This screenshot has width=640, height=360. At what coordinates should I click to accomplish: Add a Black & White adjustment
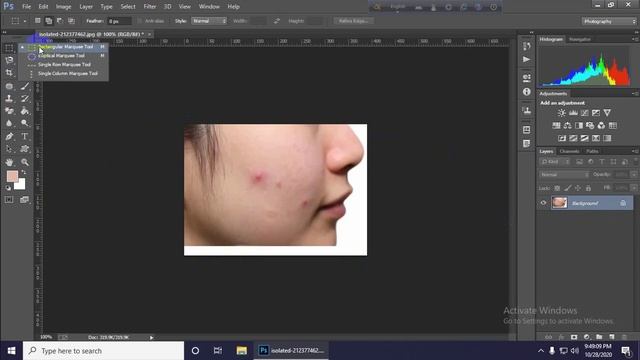579,126
